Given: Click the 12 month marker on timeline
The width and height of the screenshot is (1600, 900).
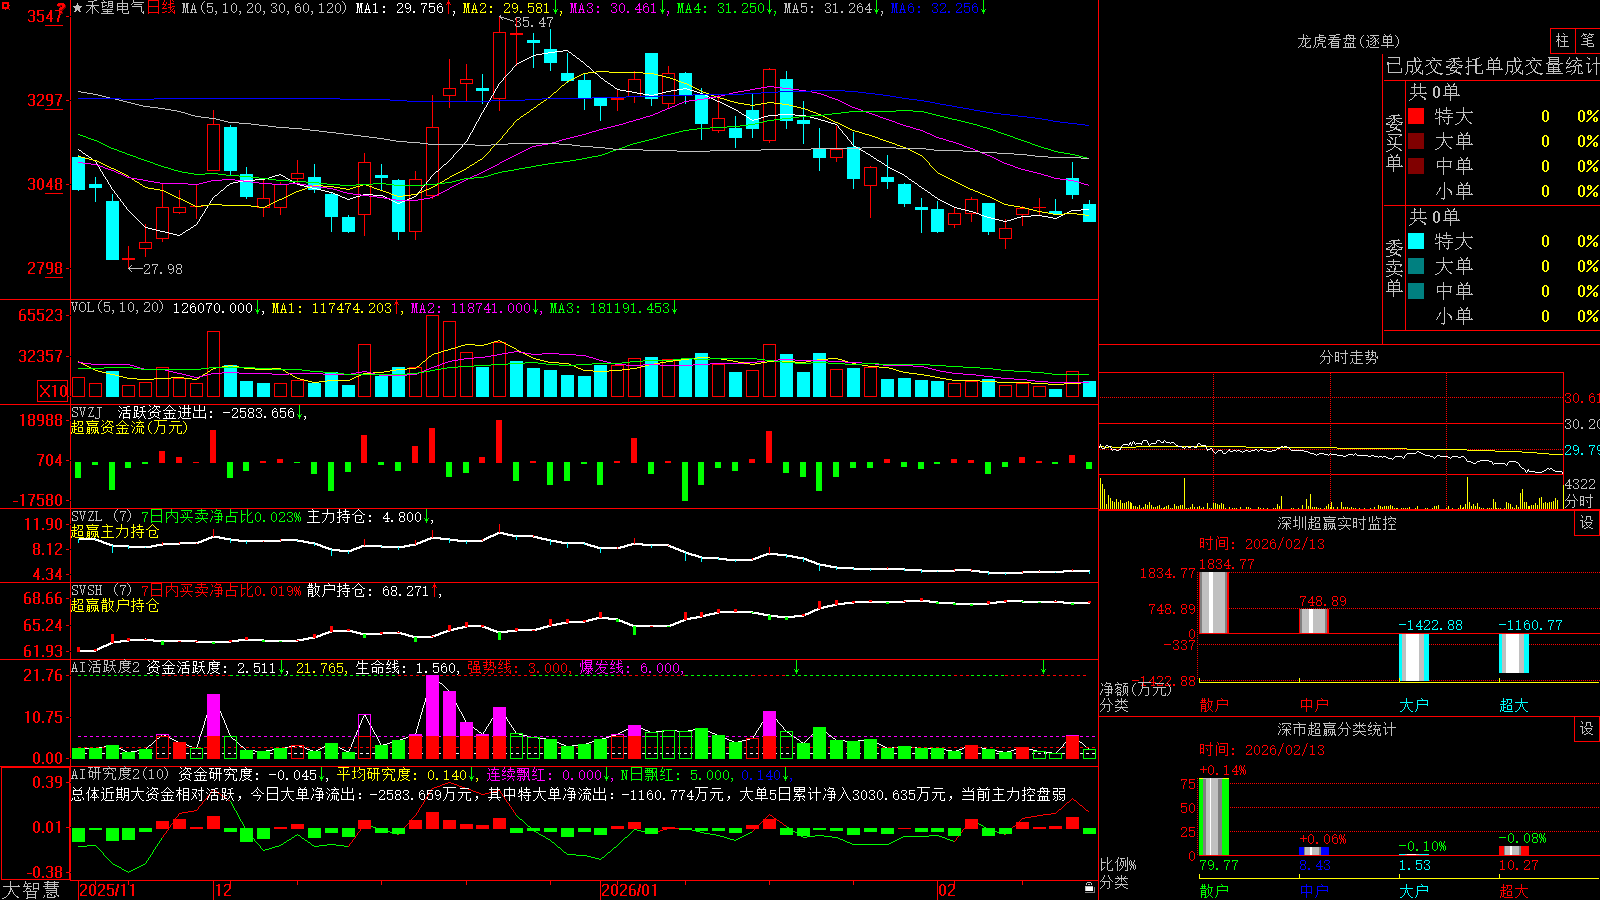Looking at the screenshot, I should (223, 890).
